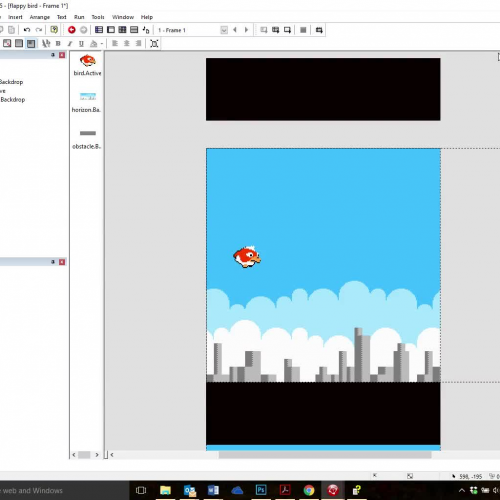Show hidden tray icons chevron
The image size is (500, 500).
[462, 490]
